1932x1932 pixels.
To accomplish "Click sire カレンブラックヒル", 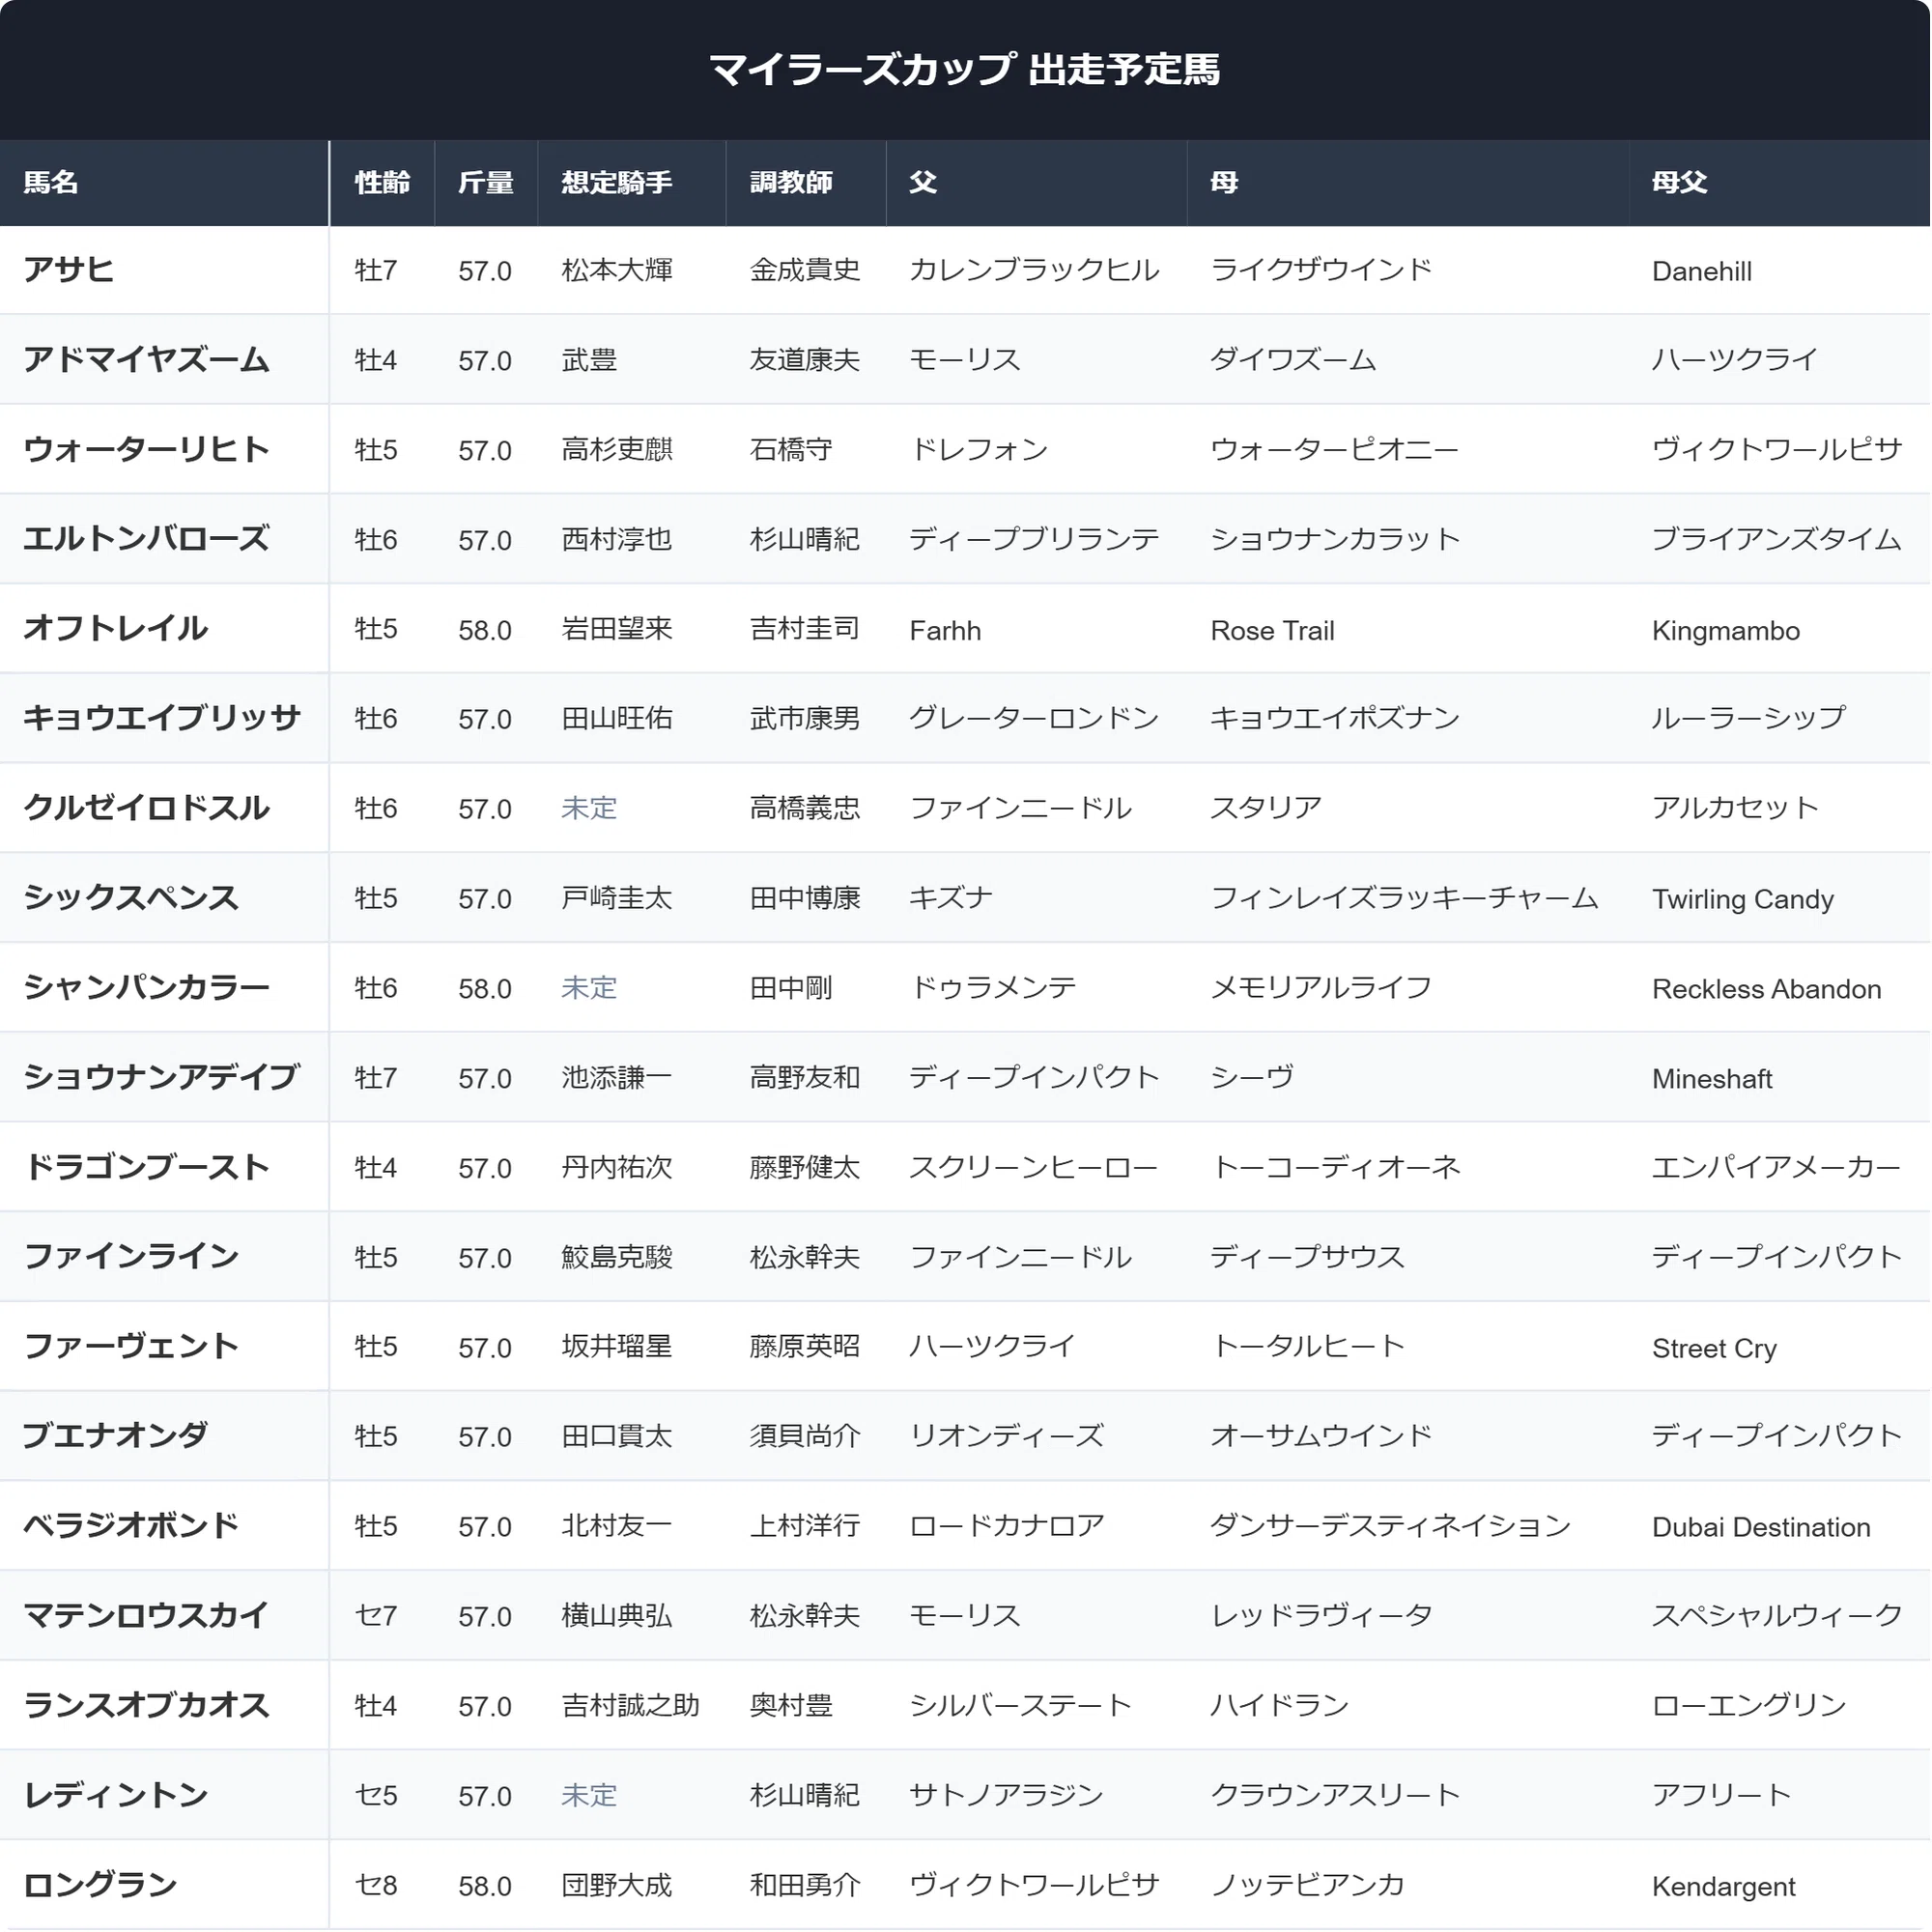I will [x=1034, y=270].
